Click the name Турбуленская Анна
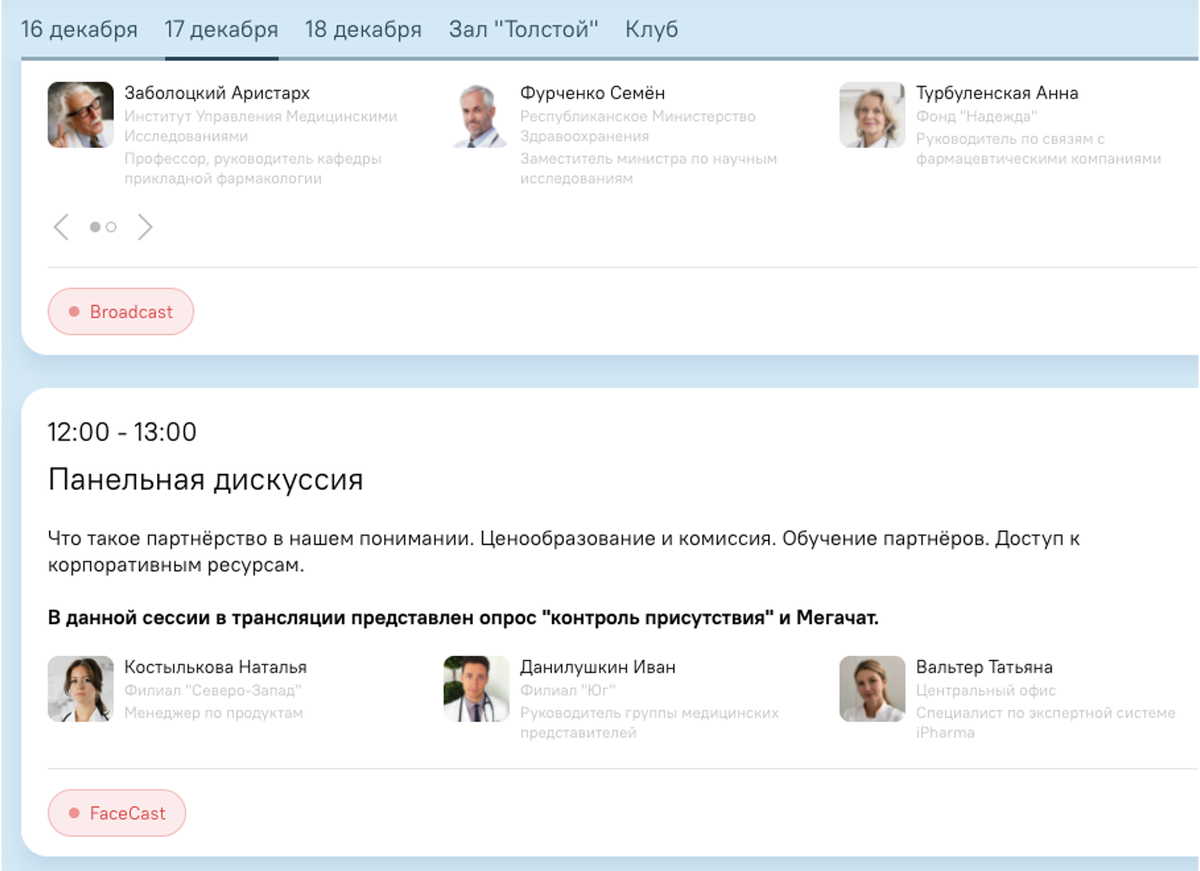Image resolution: width=1200 pixels, height=871 pixels. click(997, 93)
